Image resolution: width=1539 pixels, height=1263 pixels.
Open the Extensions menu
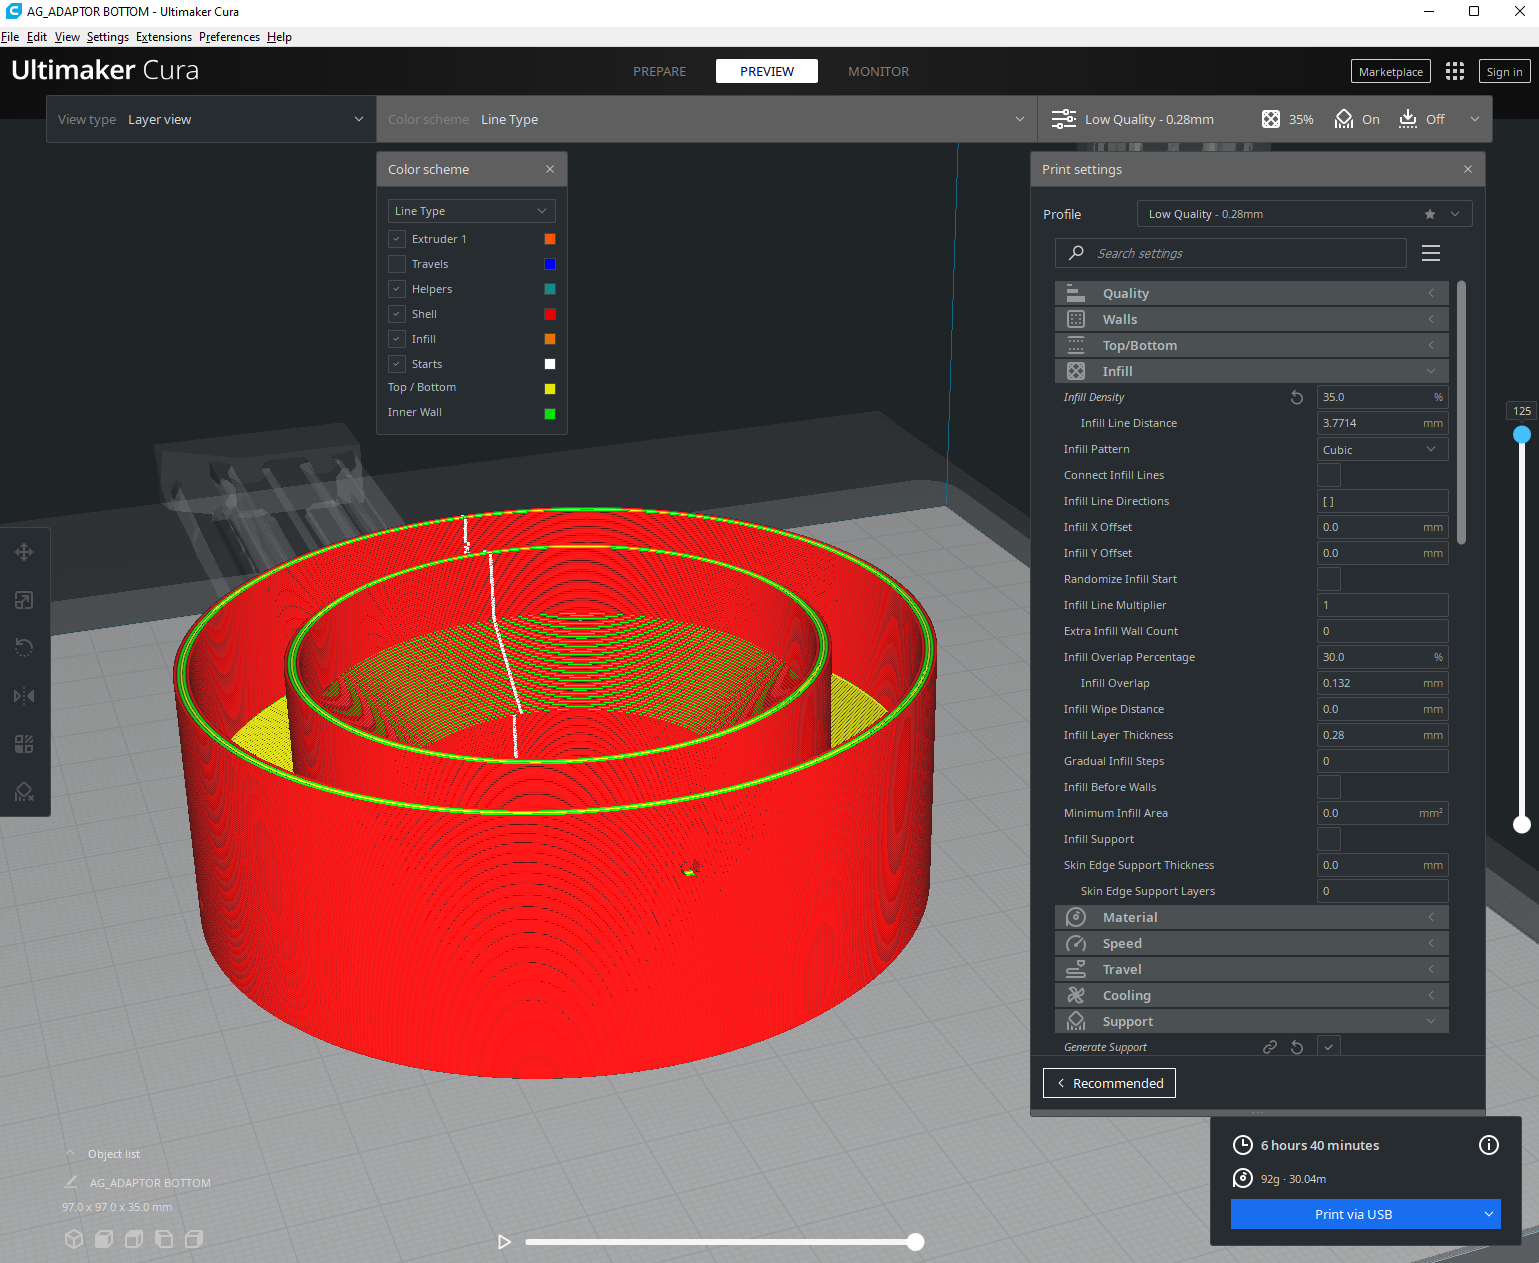pyautogui.click(x=164, y=37)
